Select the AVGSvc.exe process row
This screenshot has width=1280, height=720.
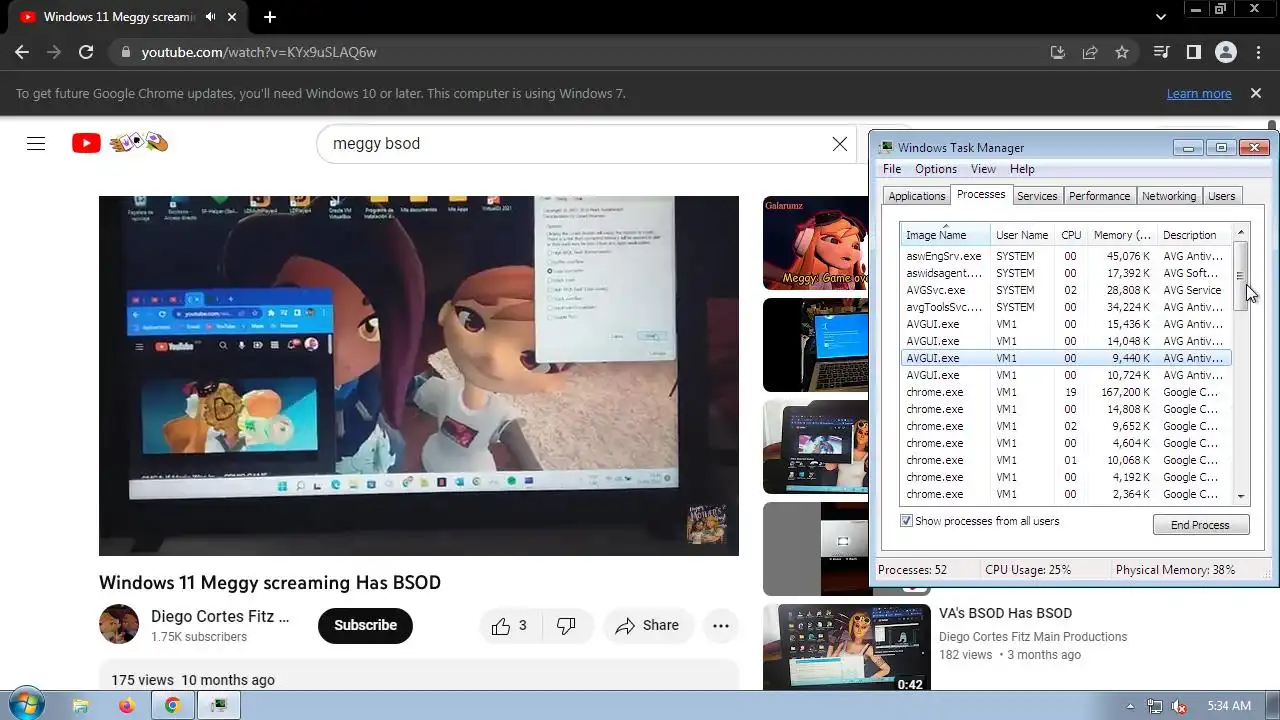click(x=1065, y=290)
